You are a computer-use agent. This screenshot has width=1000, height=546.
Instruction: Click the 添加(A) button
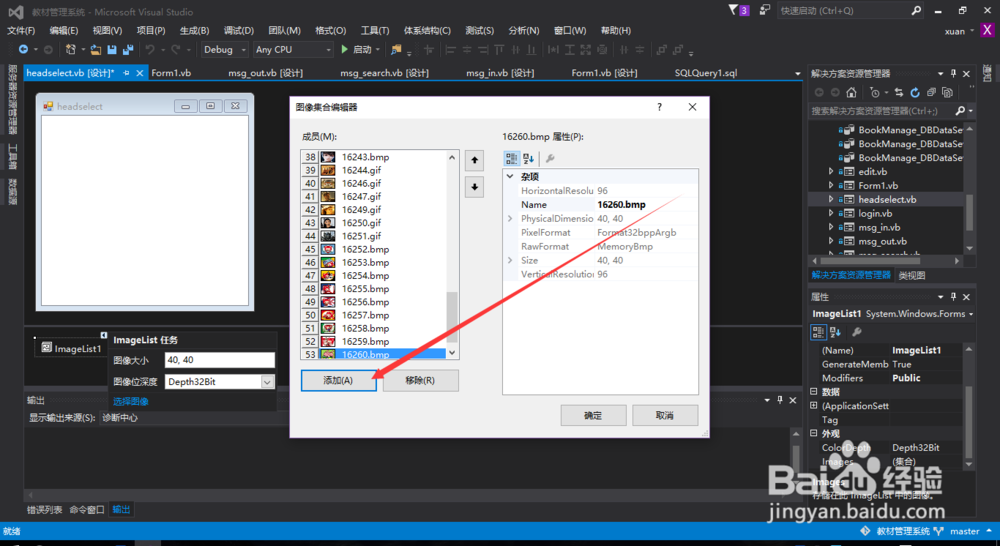pos(338,380)
